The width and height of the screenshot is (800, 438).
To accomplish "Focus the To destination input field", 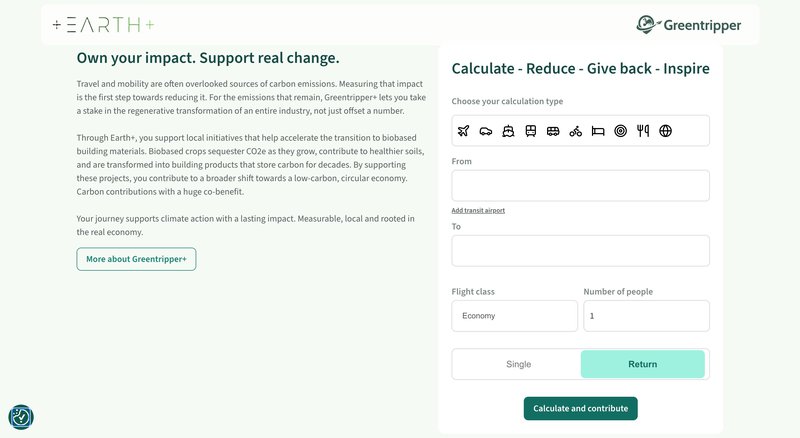I will (581, 251).
